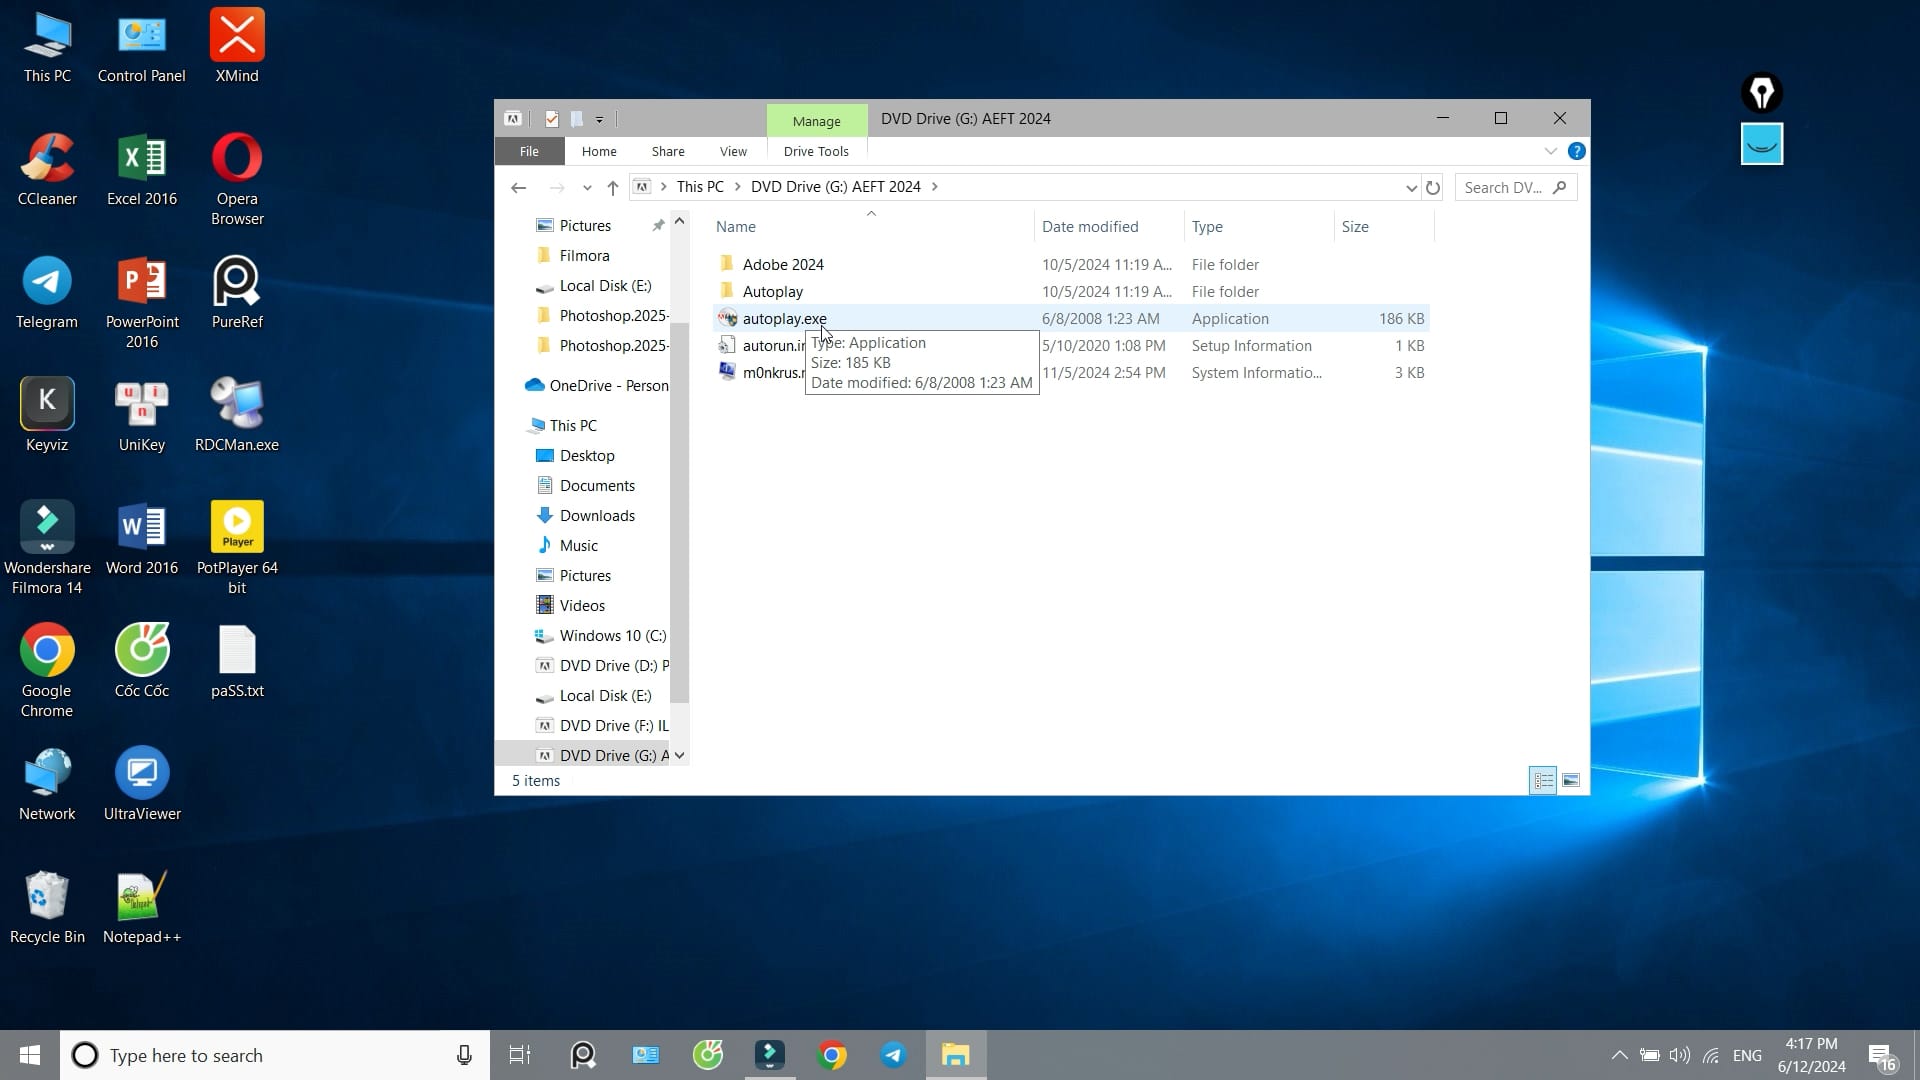Click This PC in the address bar
Viewport: 1920px width, 1080px height.
[x=700, y=187]
